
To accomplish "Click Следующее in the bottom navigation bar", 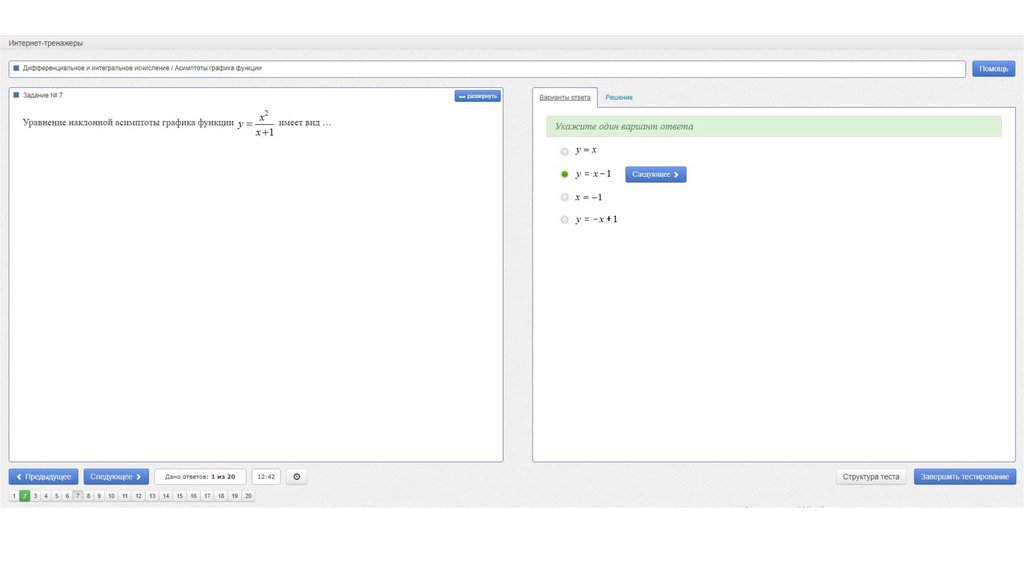I will coord(116,477).
